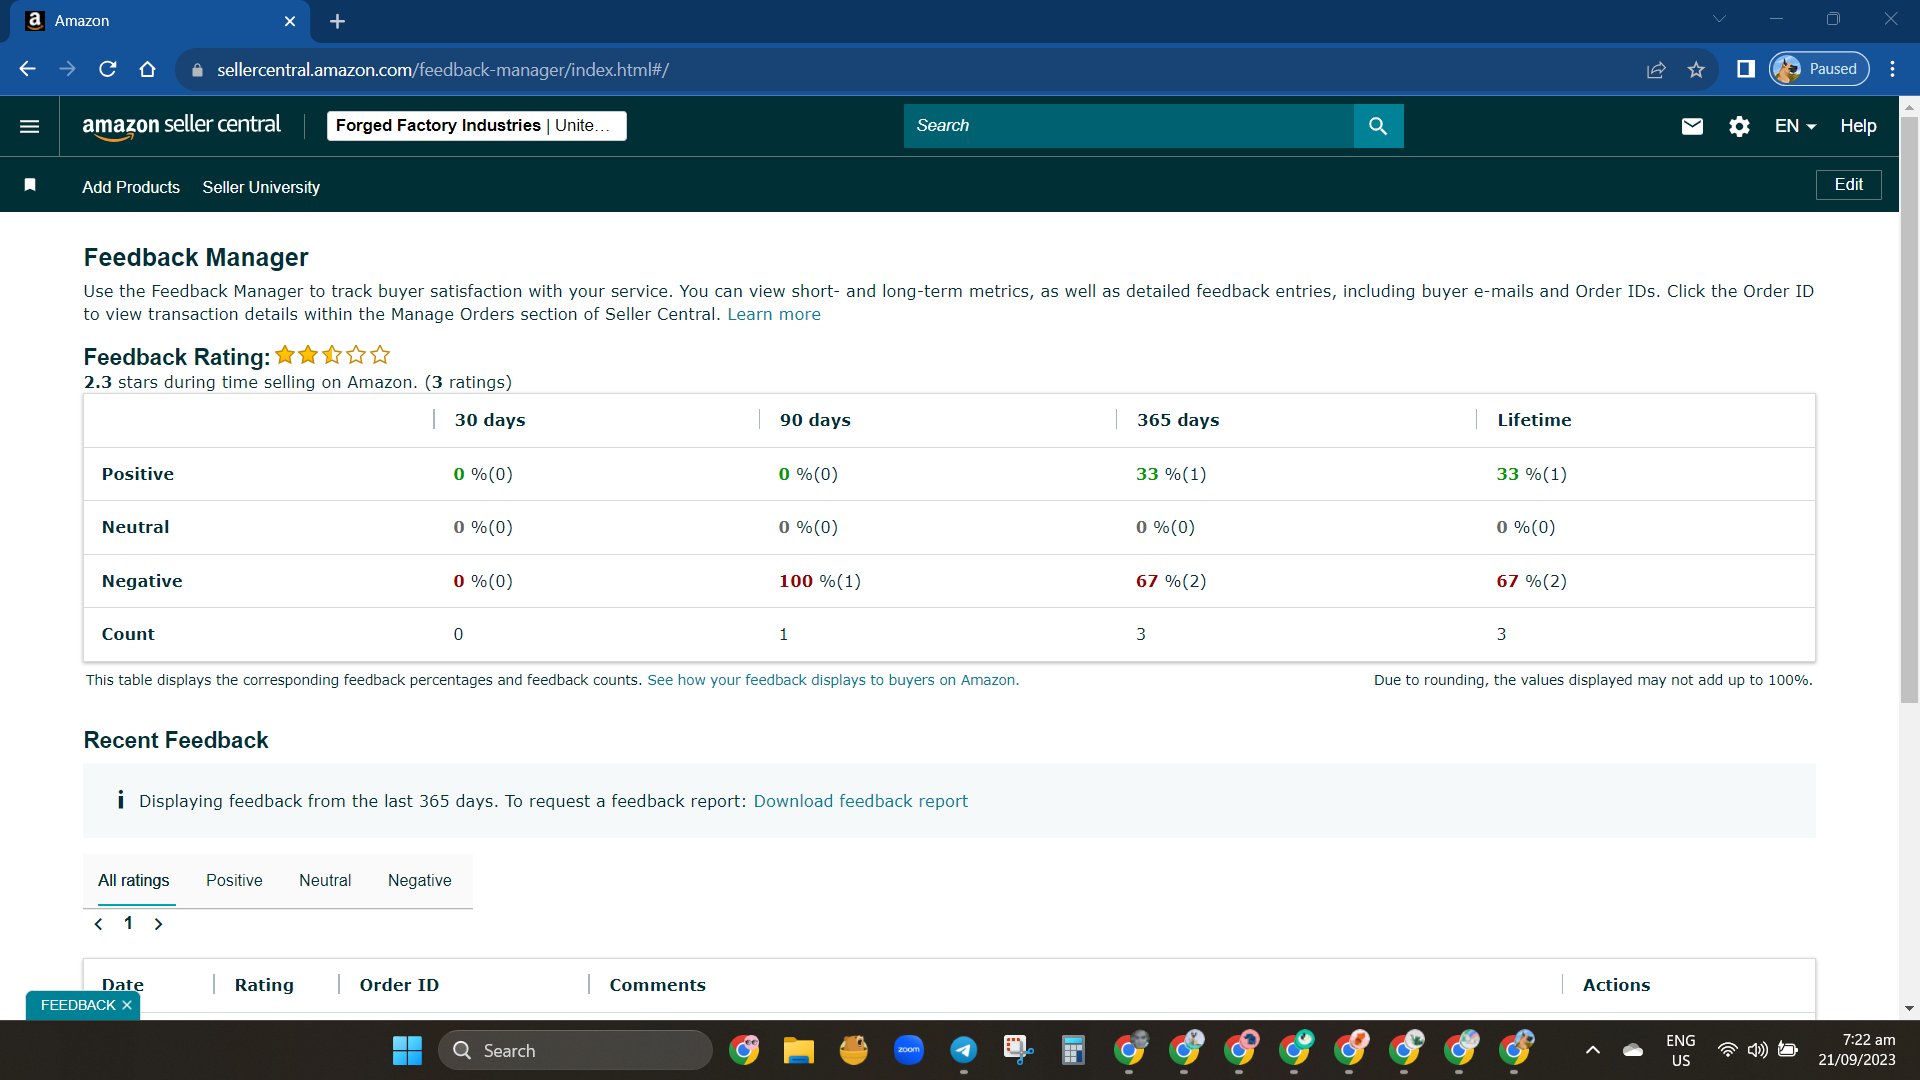Click the Help link in header
The width and height of the screenshot is (1920, 1080).
pos(1858,126)
